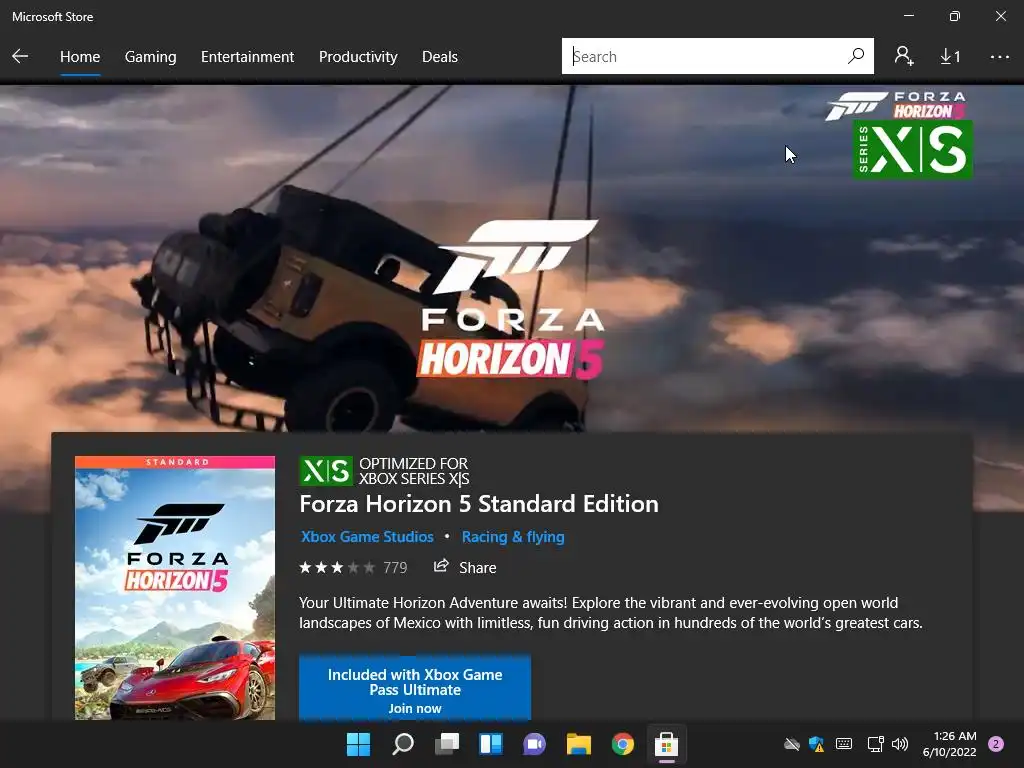1024x768 pixels.
Task: Open the touch keyboard tray icon
Action: coord(844,744)
